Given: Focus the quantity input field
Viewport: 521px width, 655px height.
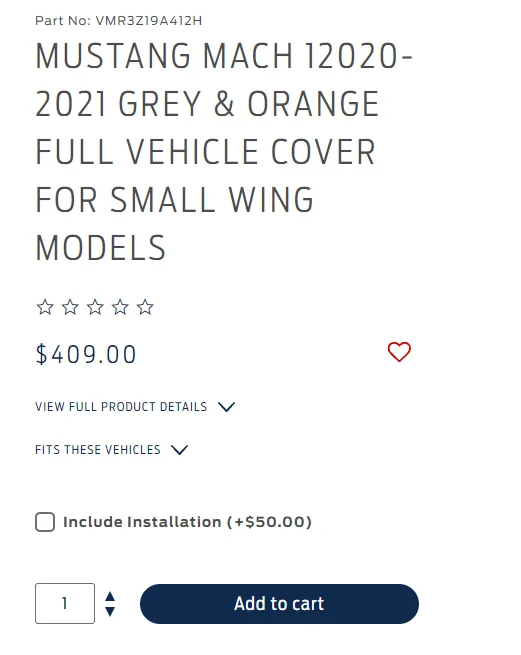Looking at the screenshot, I should pos(65,603).
